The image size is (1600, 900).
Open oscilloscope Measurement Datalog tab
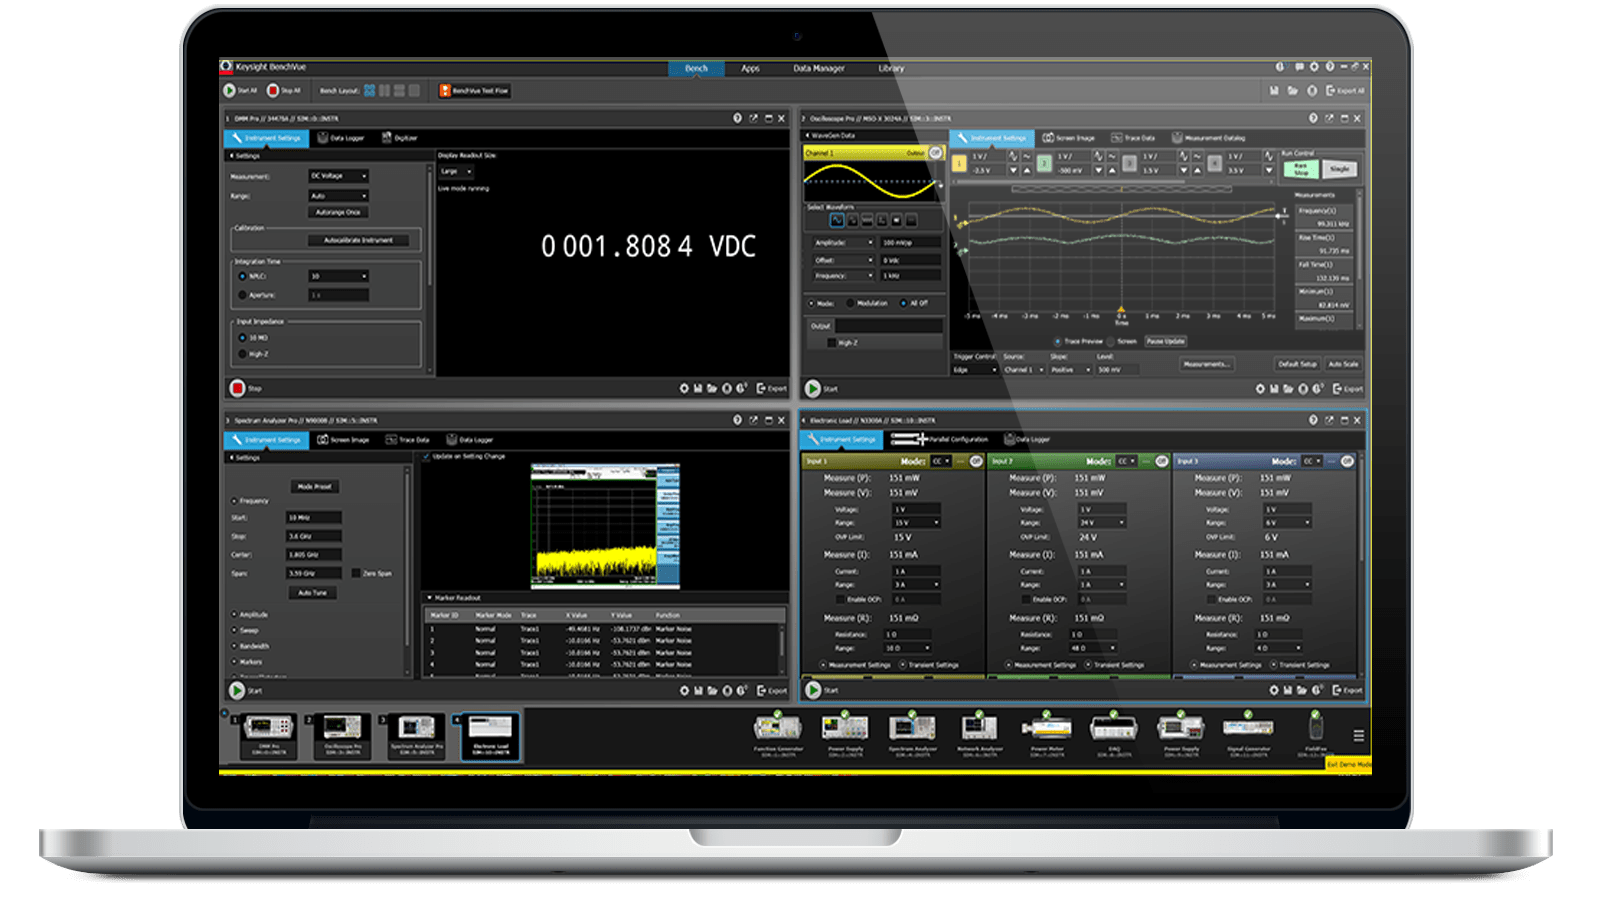[x=1208, y=138]
